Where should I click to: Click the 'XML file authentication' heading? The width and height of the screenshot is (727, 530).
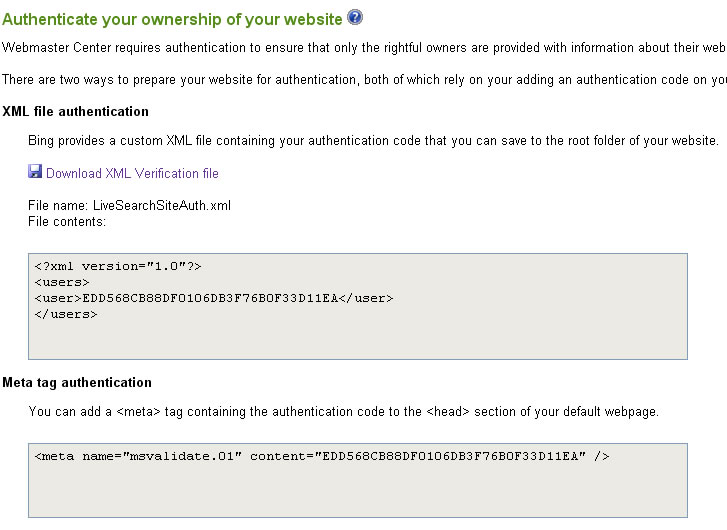pyautogui.click(x=76, y=112)
